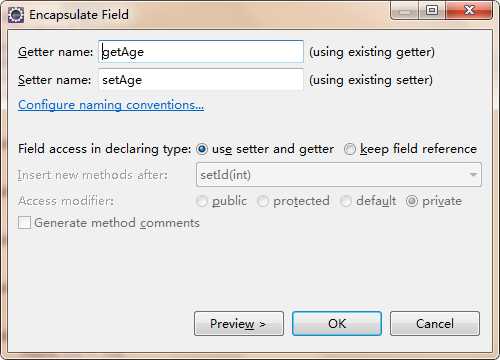Screen dimensions: 500x360
Task: Choose the public access modifier
Action: pos(202,201)
